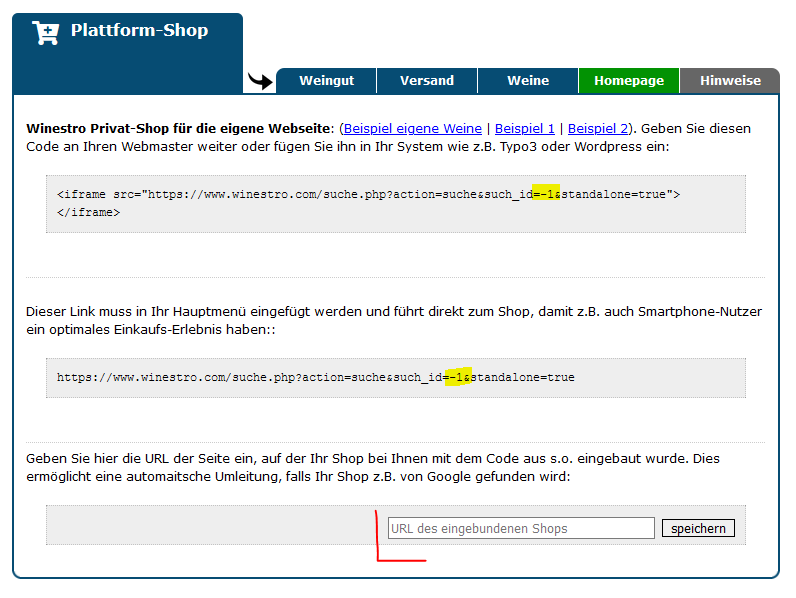Follow the 'Beispiel 1' link
The image size is (796, 598).
click(524, 129)
